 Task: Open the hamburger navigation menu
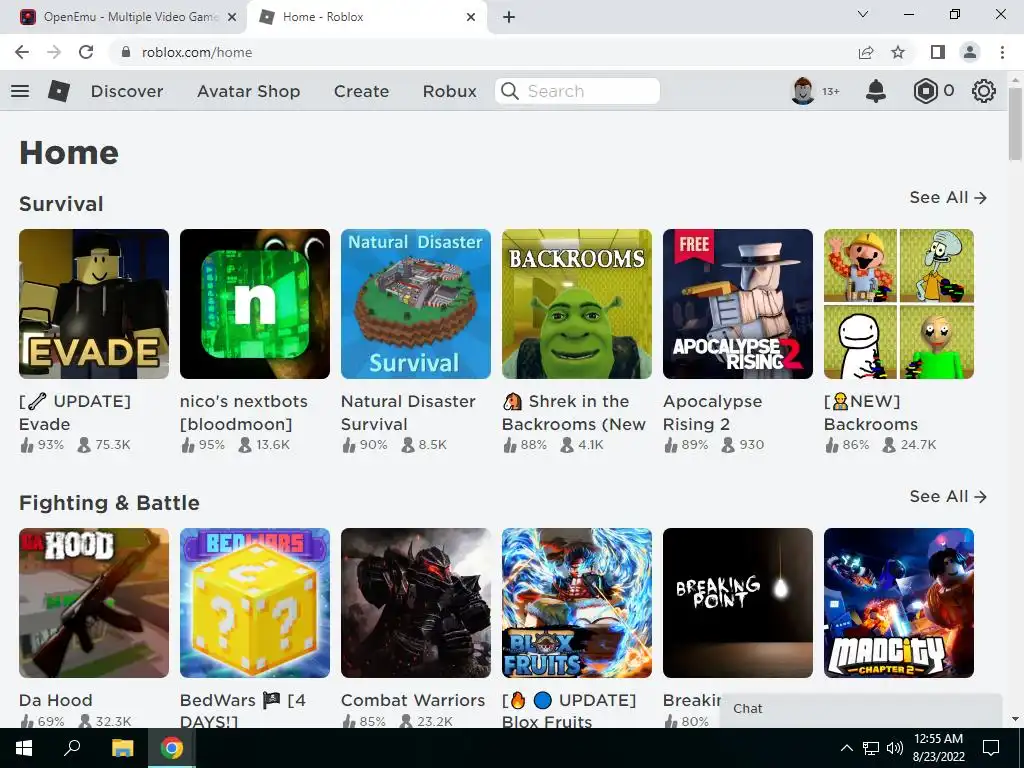tap(20, 91)
